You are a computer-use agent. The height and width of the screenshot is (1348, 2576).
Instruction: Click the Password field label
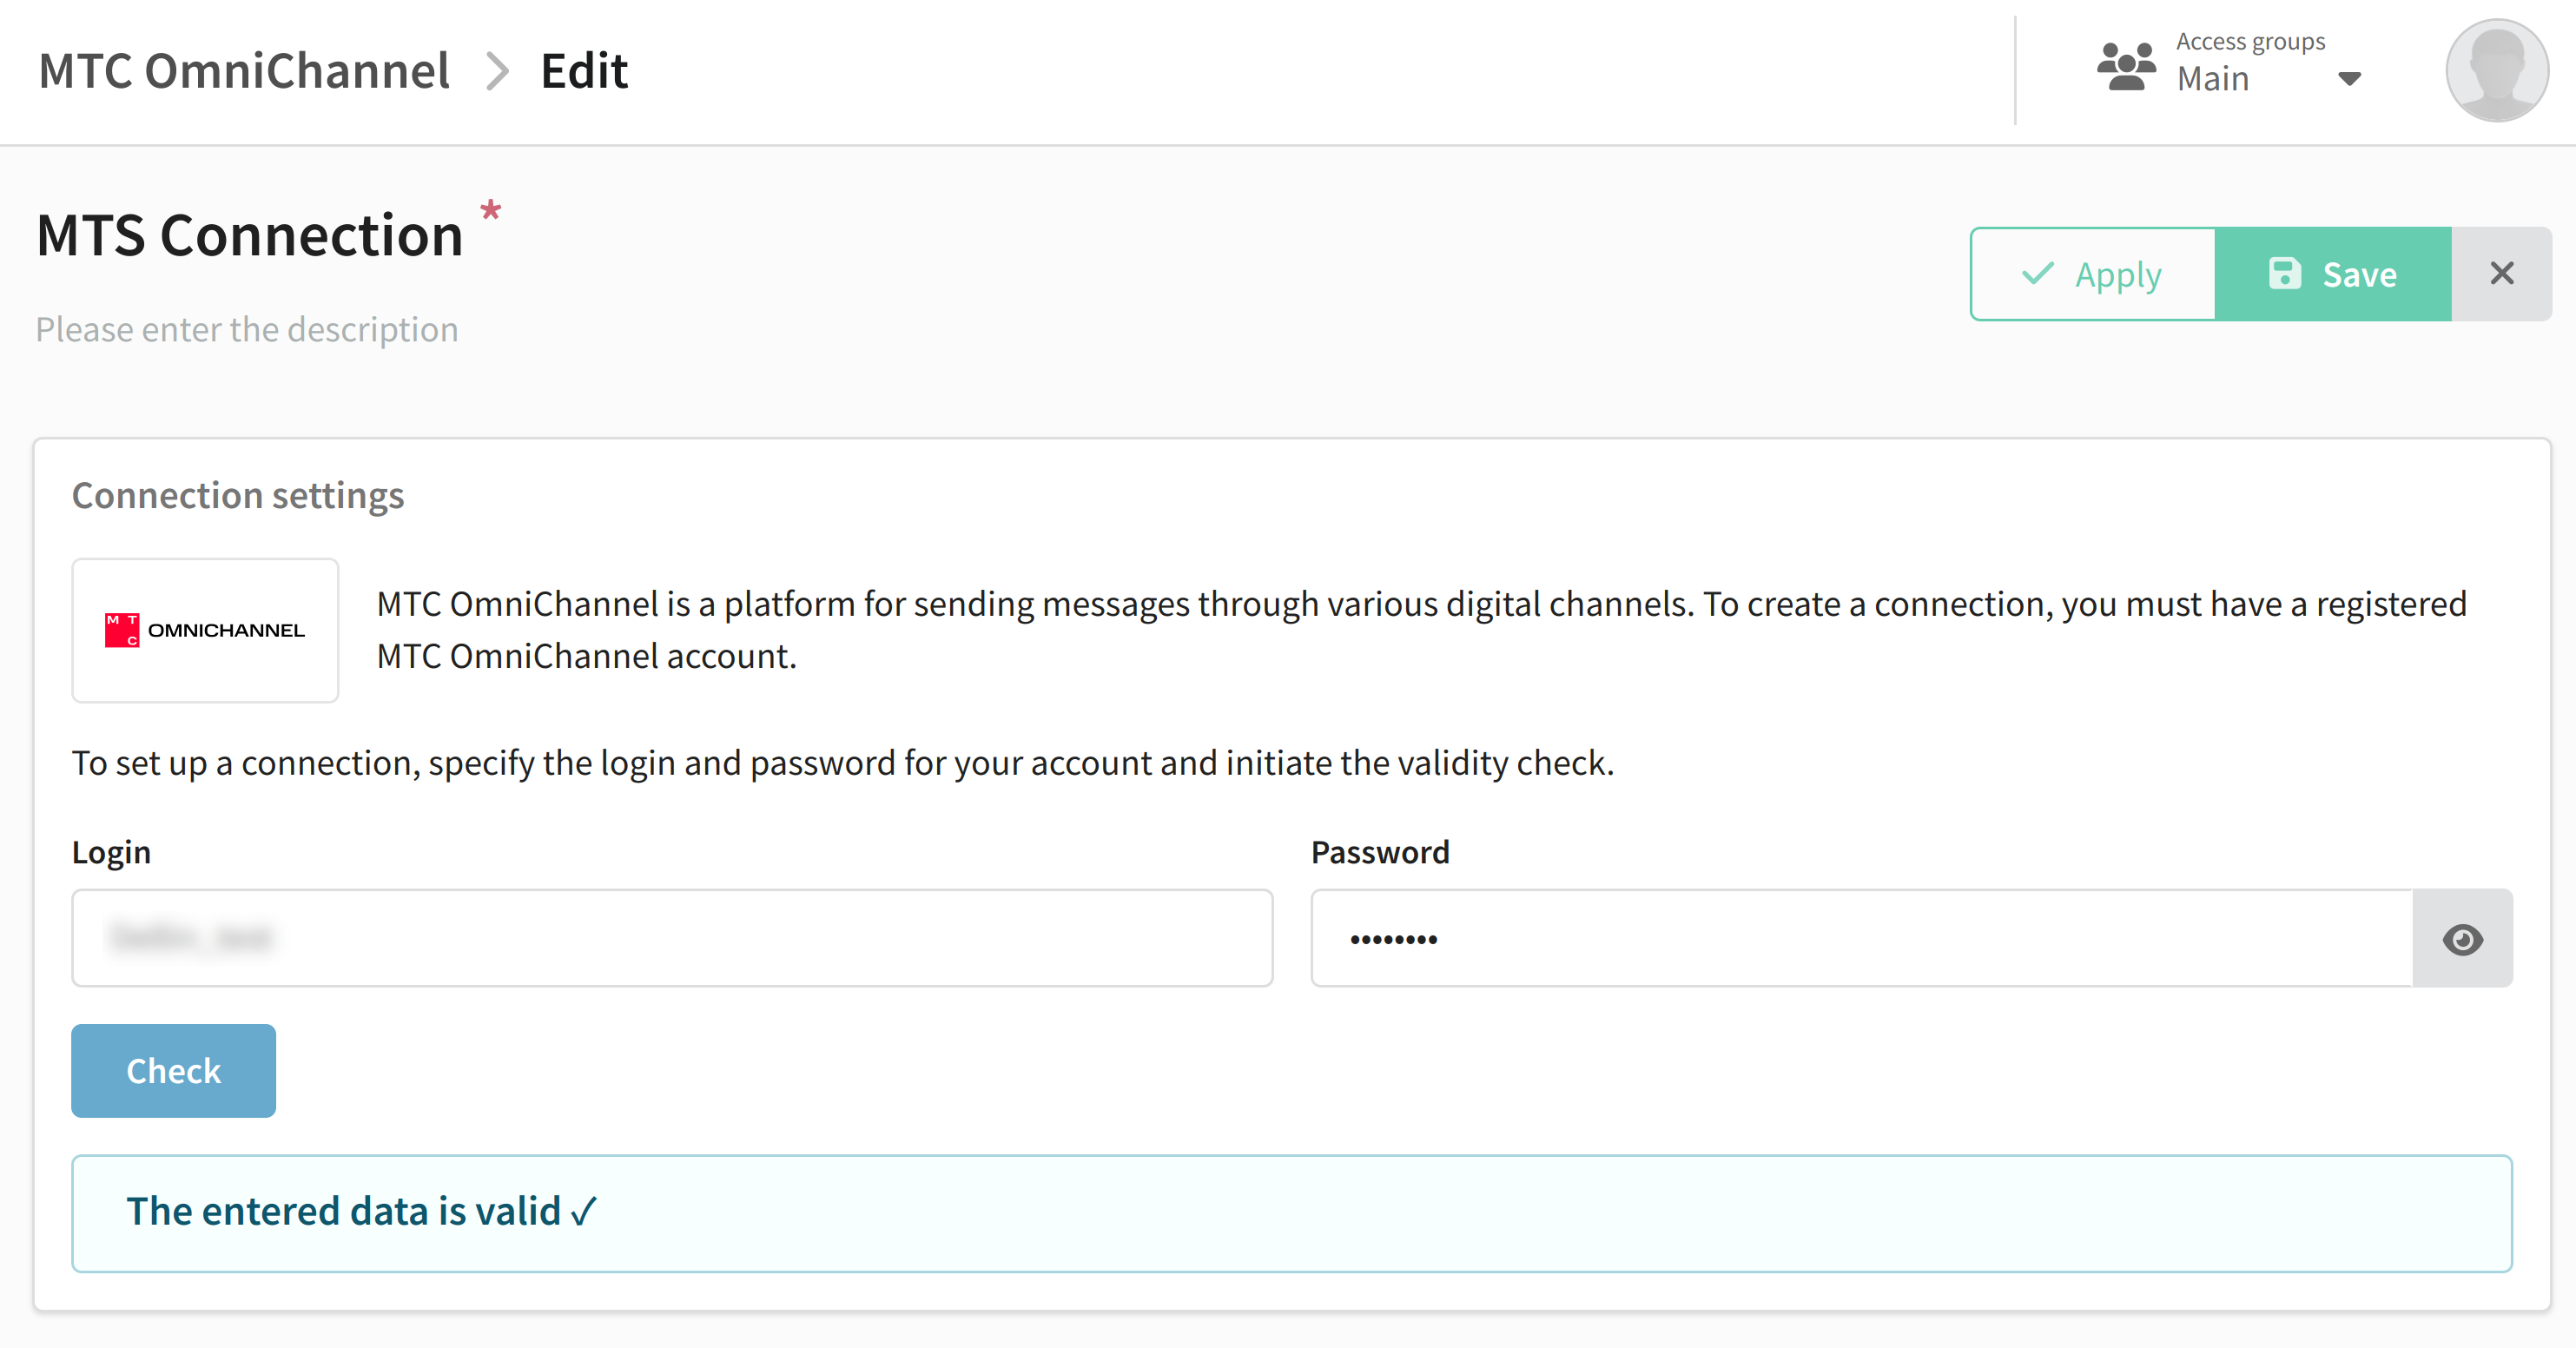point(1380,852)
